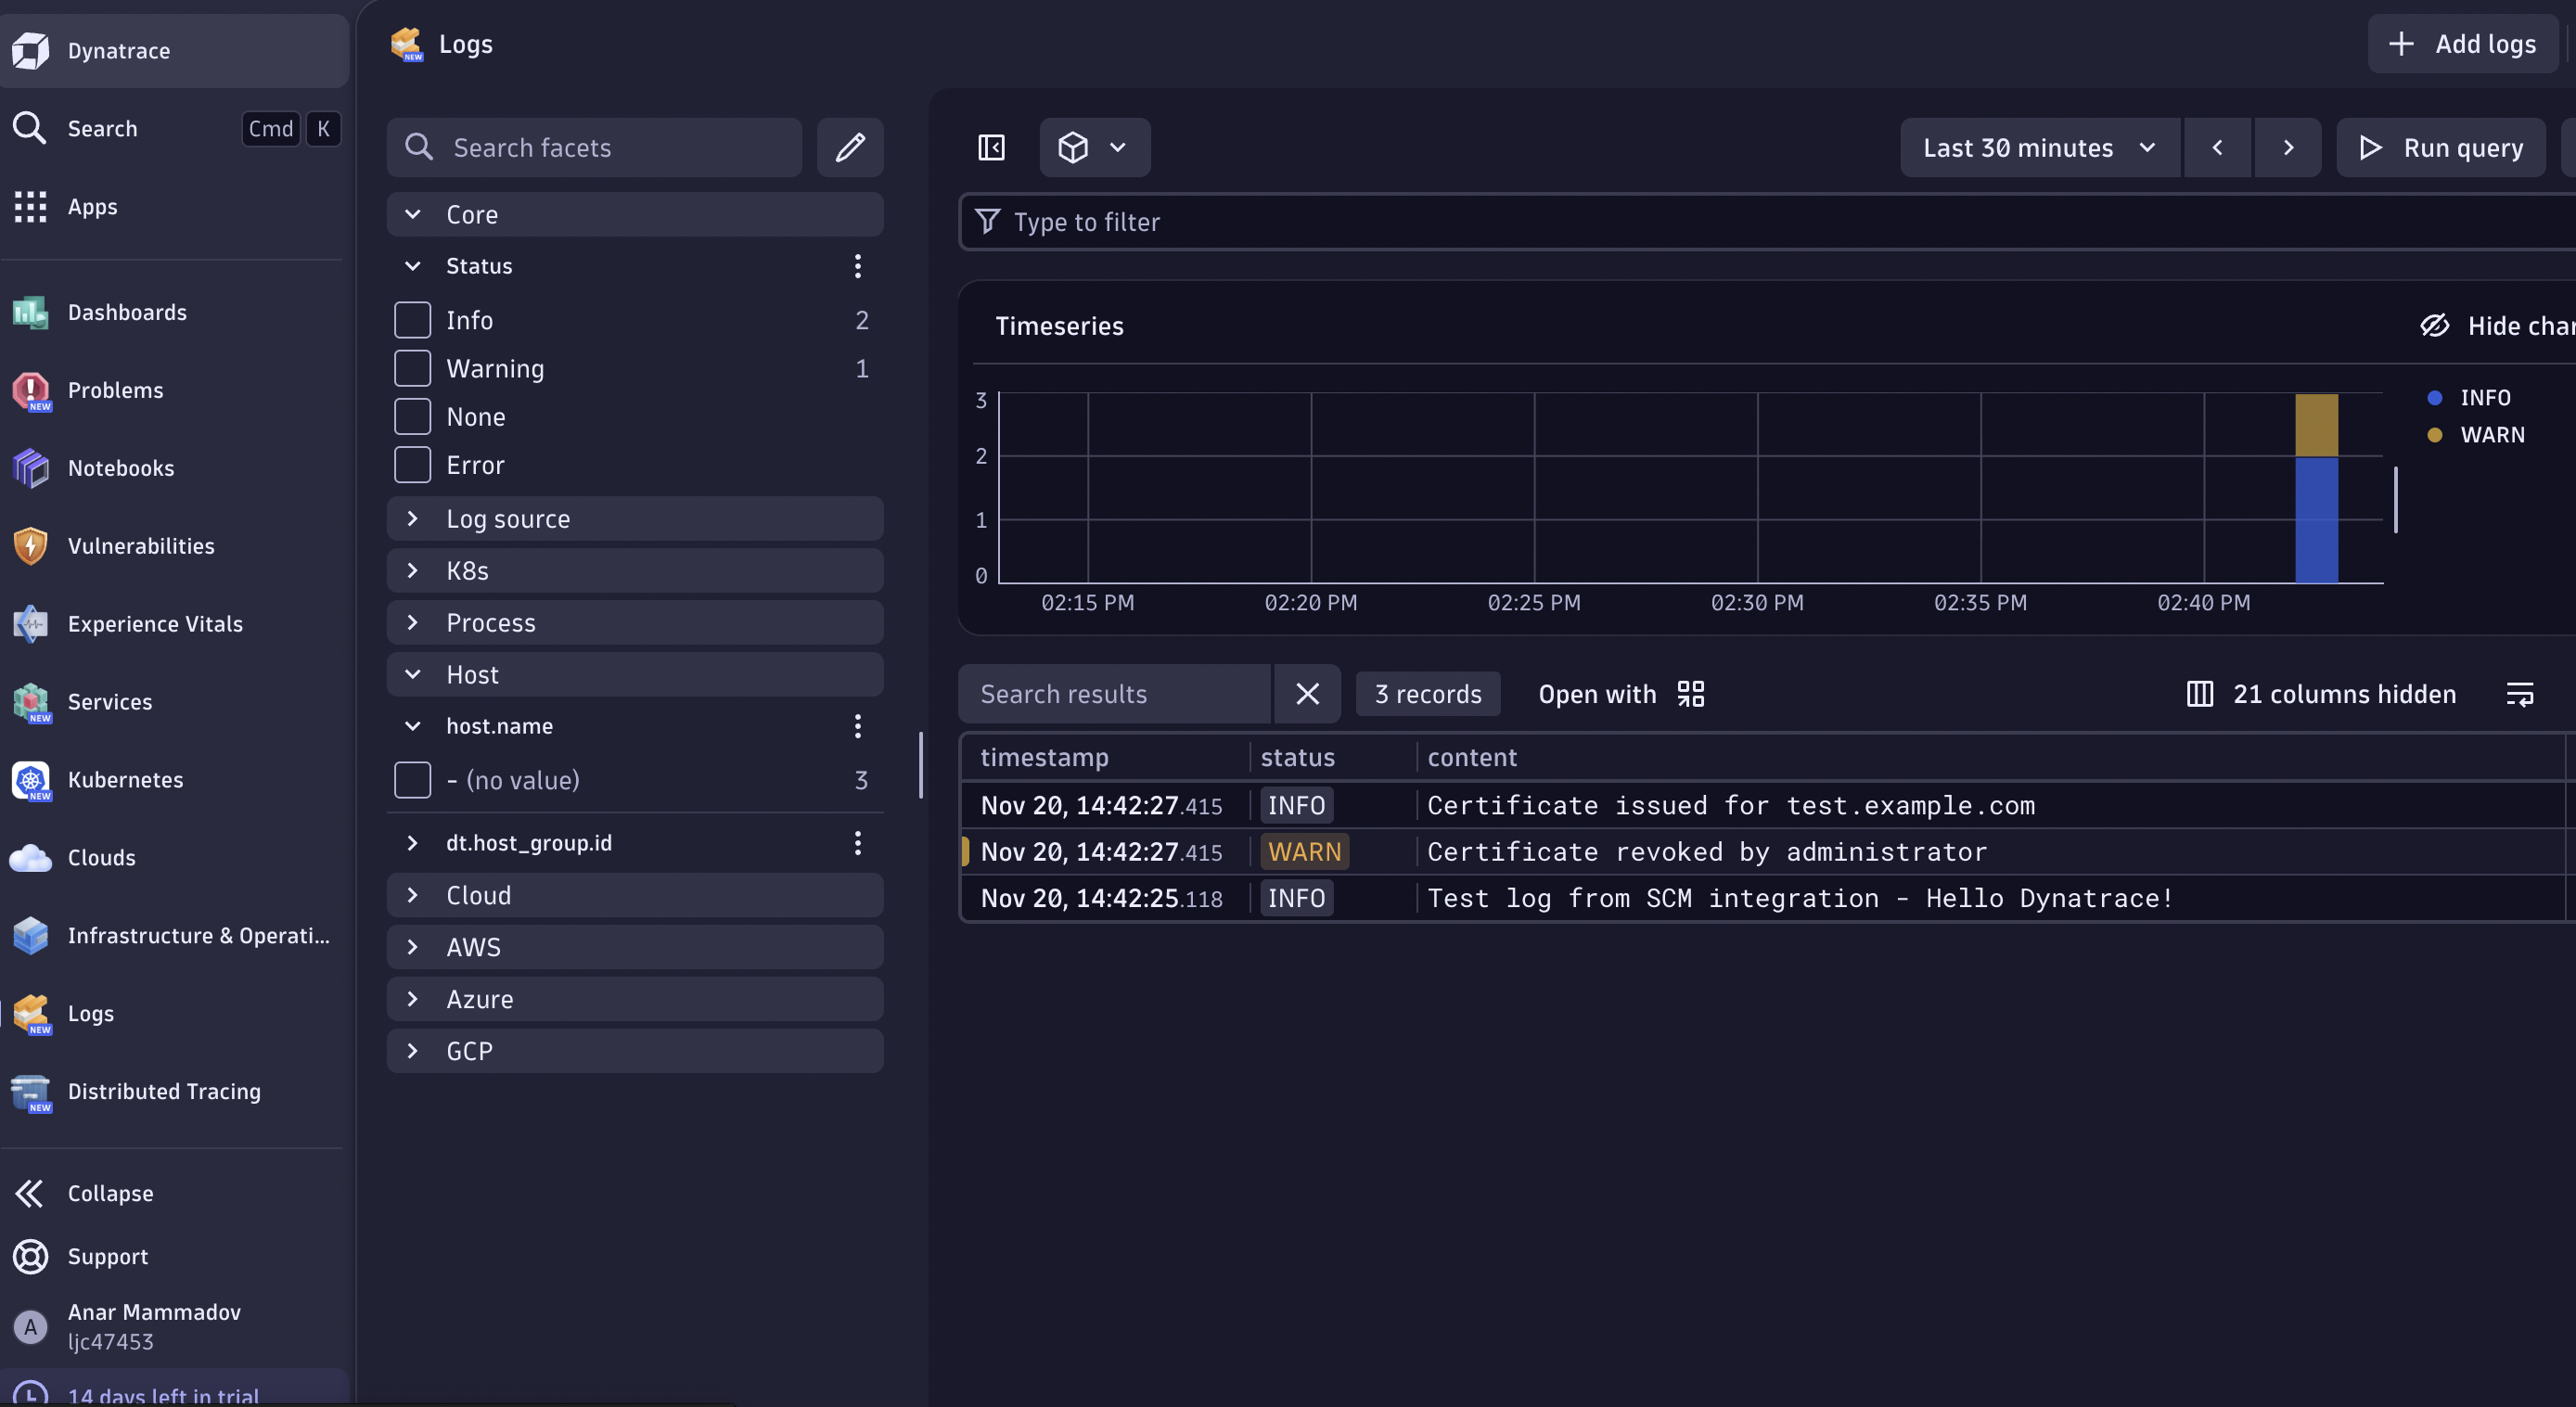Click the edit facets pencil icon

point(850,147)
